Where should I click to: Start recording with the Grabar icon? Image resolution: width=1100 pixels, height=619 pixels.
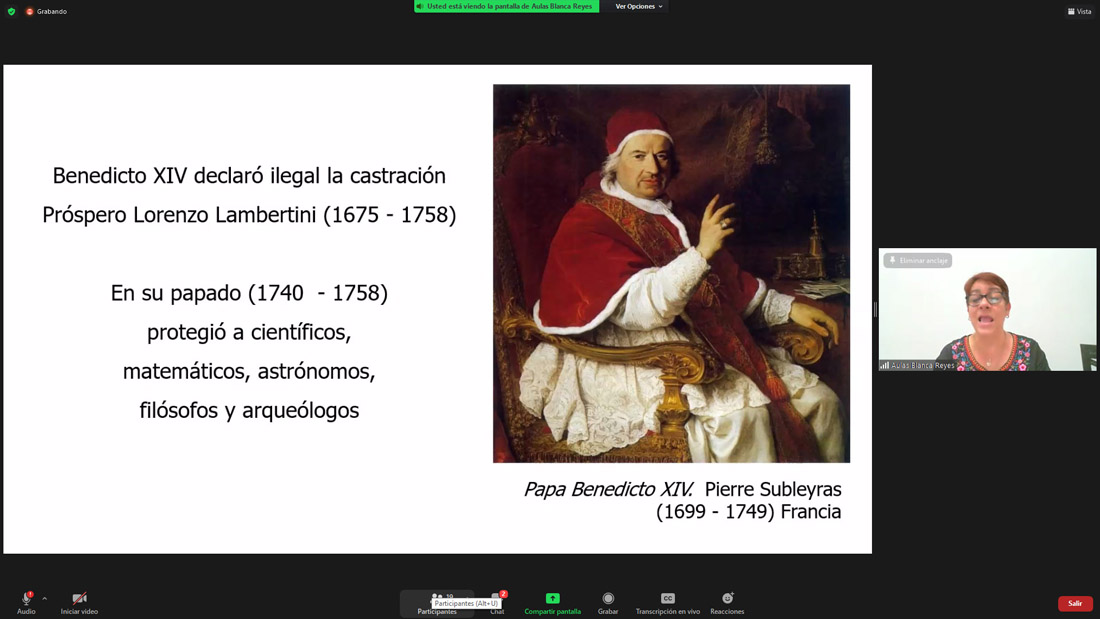coord(608,599)
